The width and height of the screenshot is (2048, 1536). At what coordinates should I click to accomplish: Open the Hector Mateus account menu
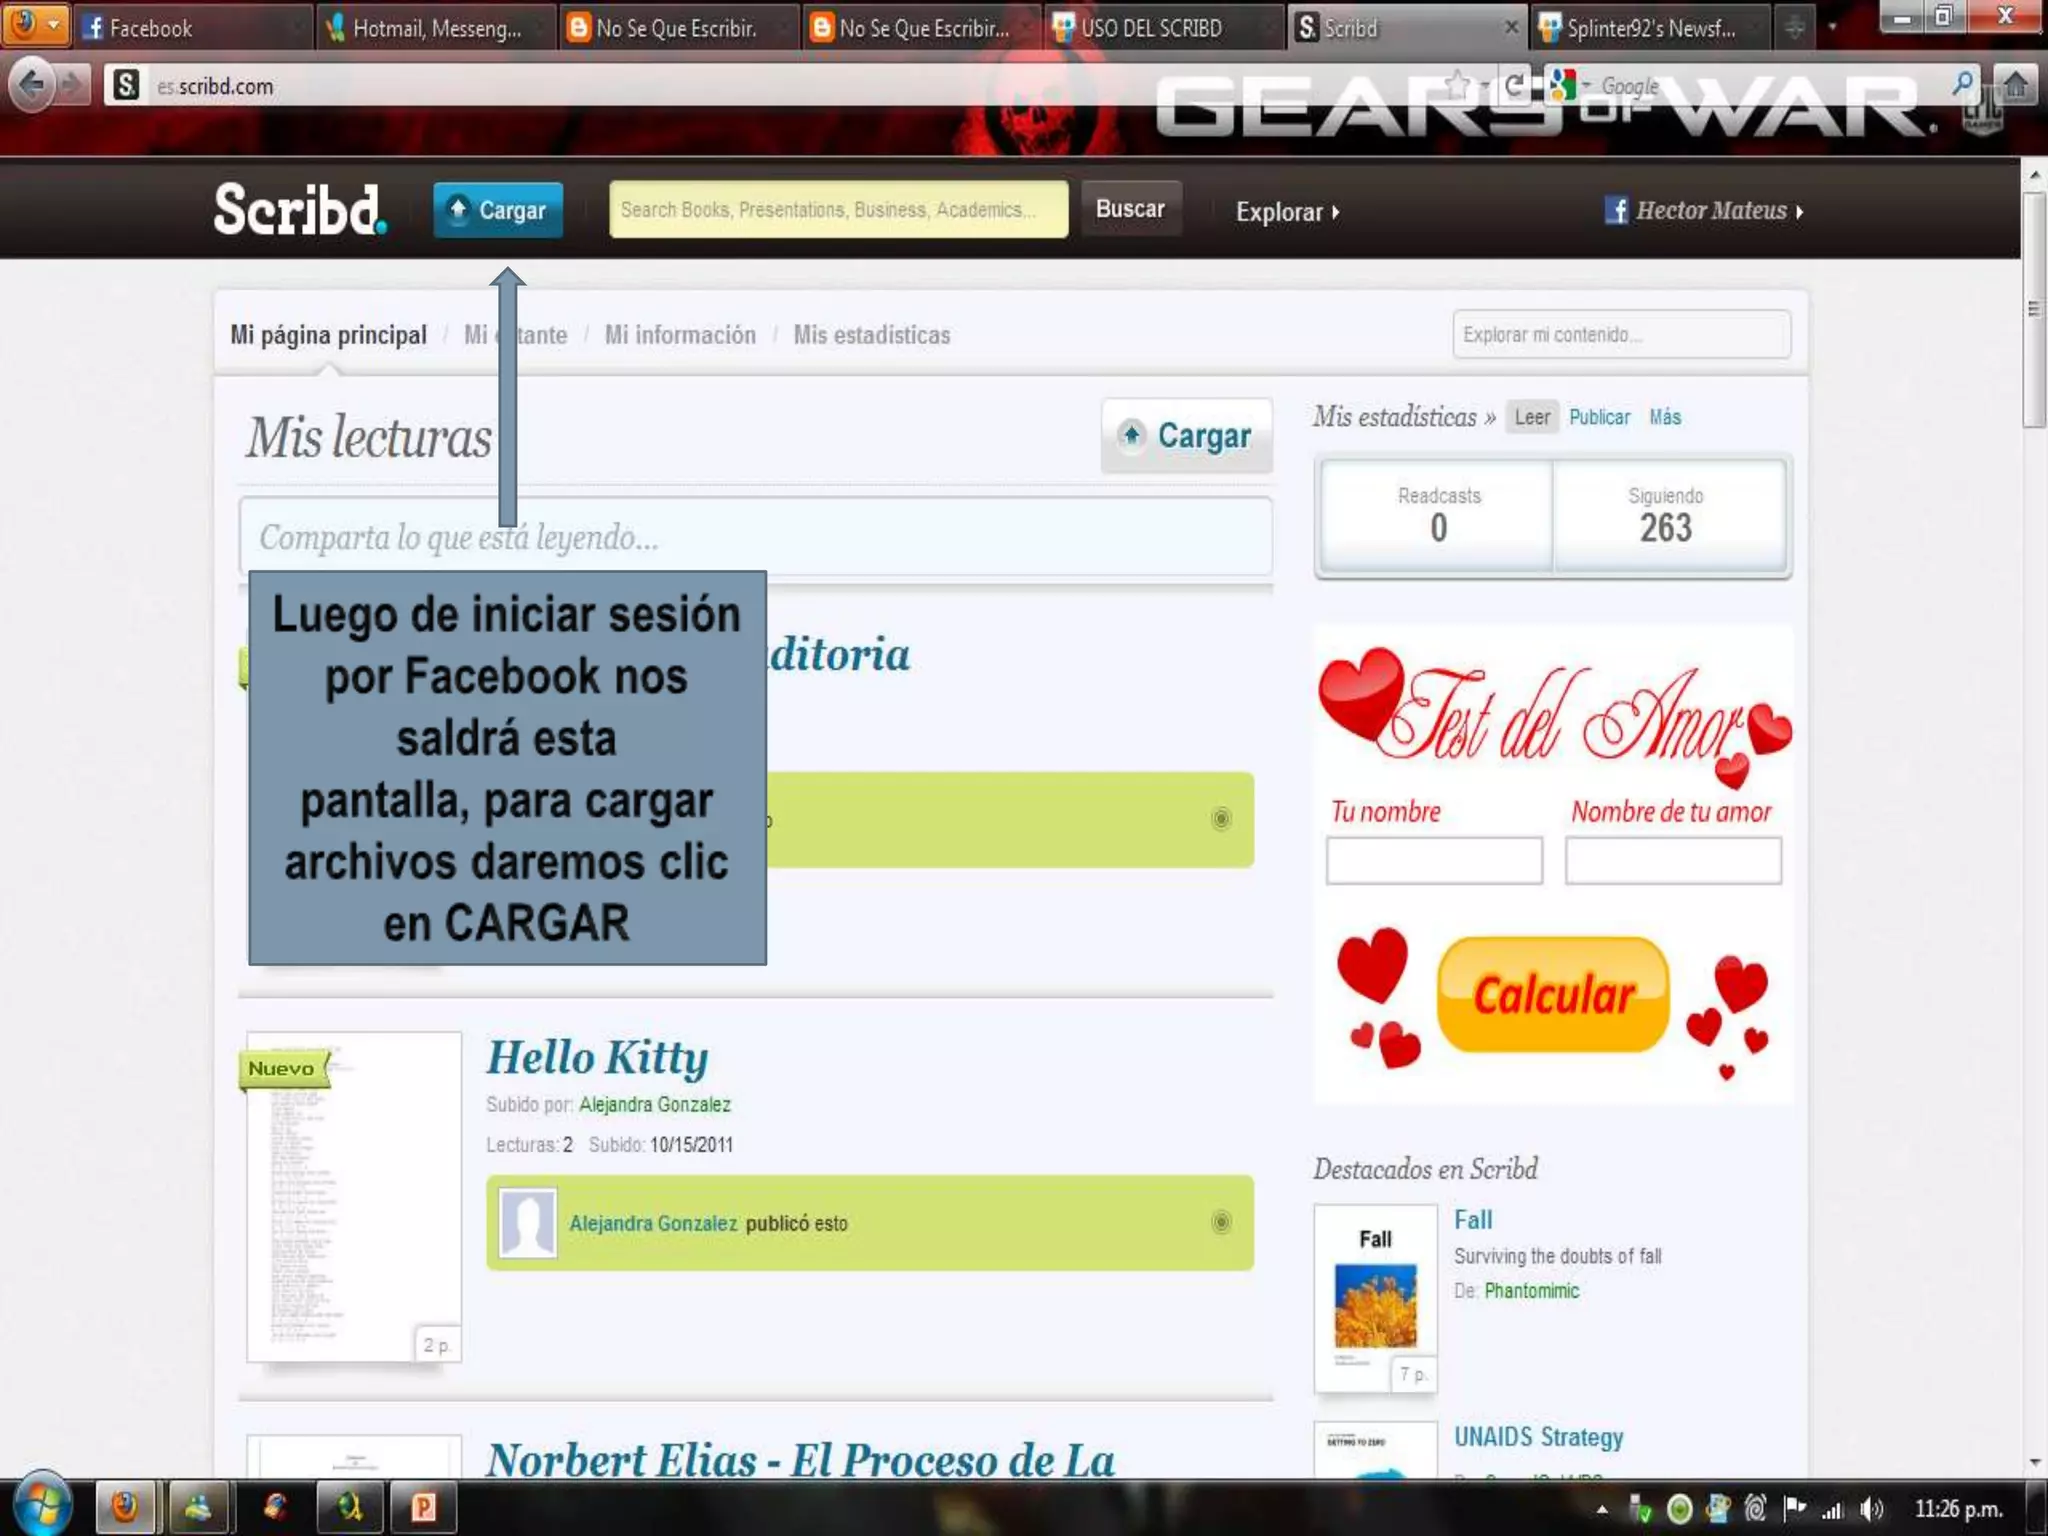point(1704,211)
